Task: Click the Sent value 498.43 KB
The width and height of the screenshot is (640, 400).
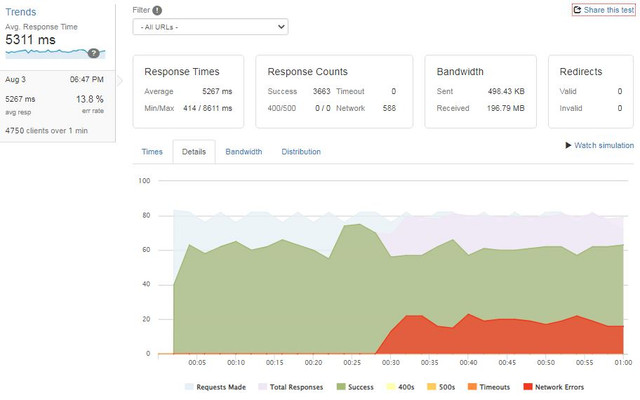Action: coord(506,91)
